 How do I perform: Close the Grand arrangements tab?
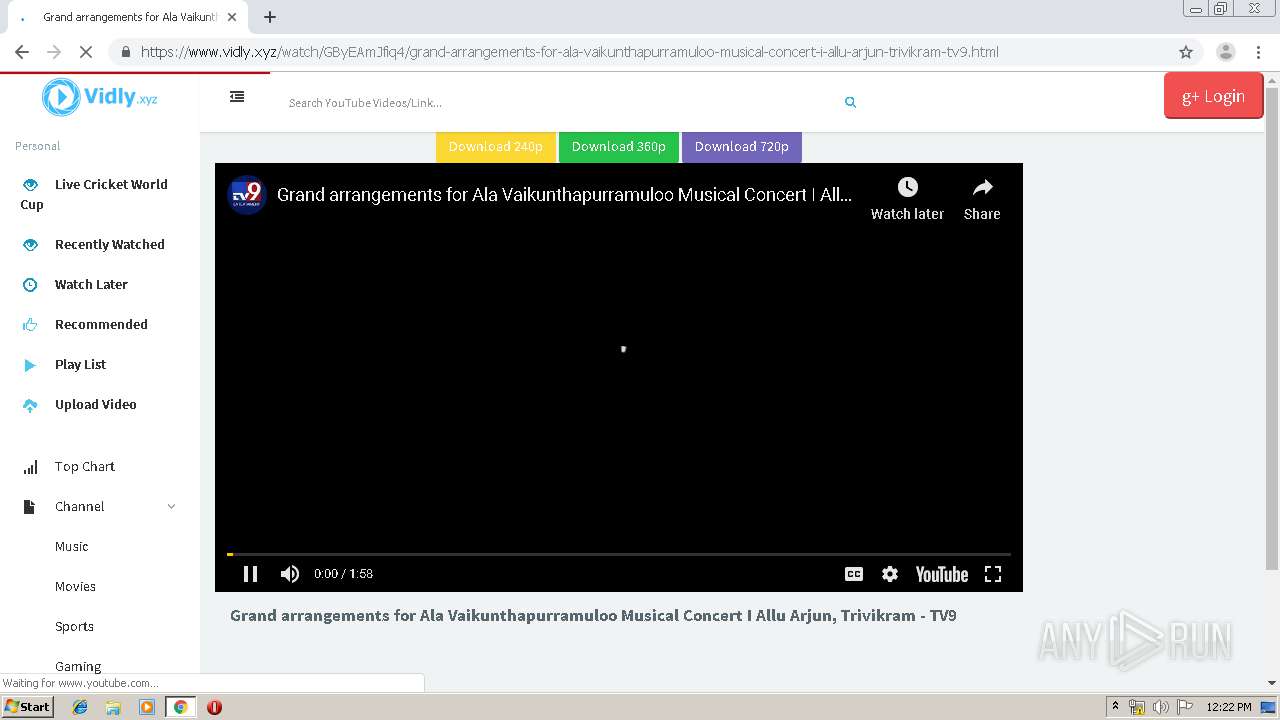[232, 17]
